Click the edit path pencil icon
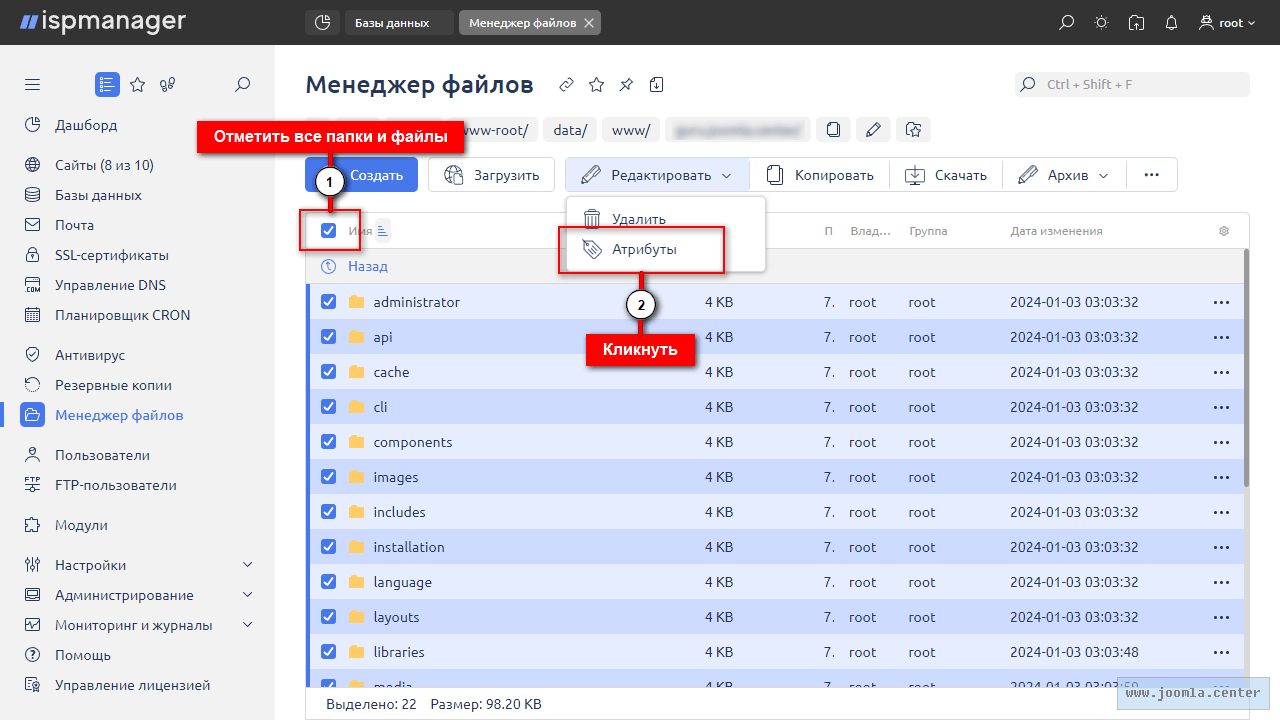The height and width of the screenshot is (720, 1280). [x=872, y=129]
